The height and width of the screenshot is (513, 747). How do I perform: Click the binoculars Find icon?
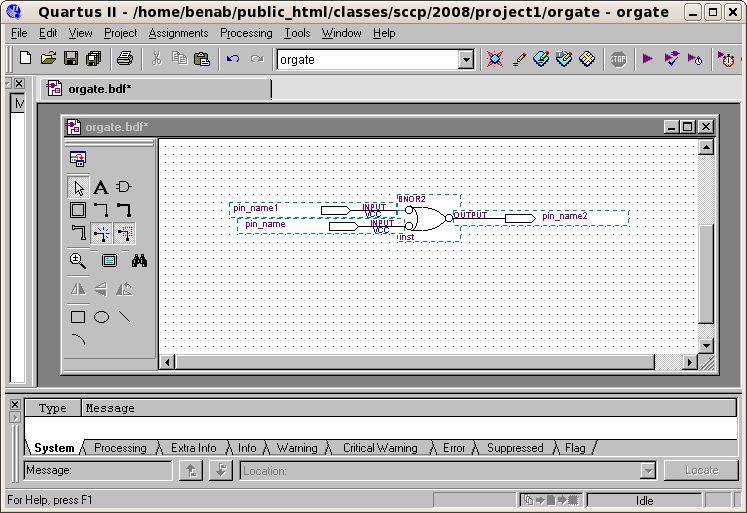point(139,261)
